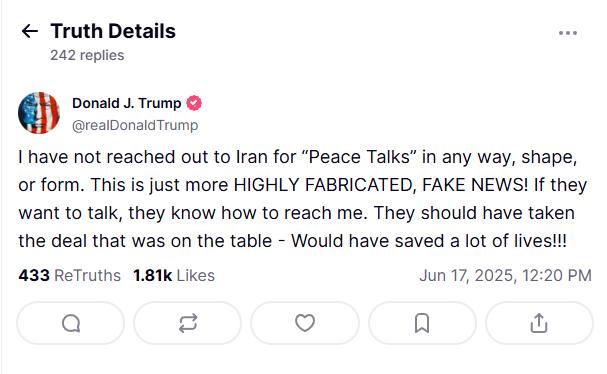This screenshot has width=607, height=374.
Task: Select the 242 replies count
Action: (87, 55)
